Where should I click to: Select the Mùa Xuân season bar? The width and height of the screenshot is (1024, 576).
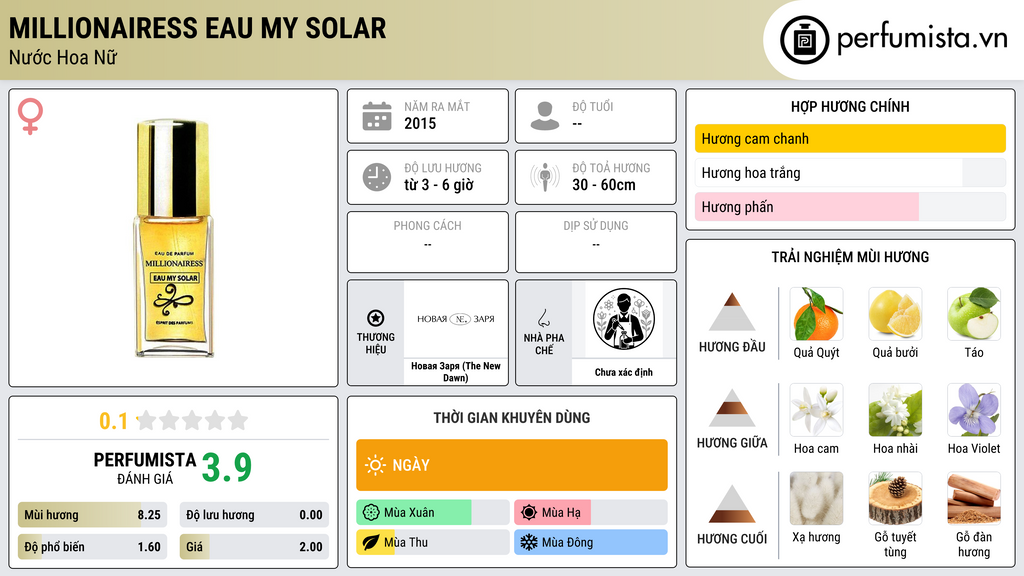(433, 513)
